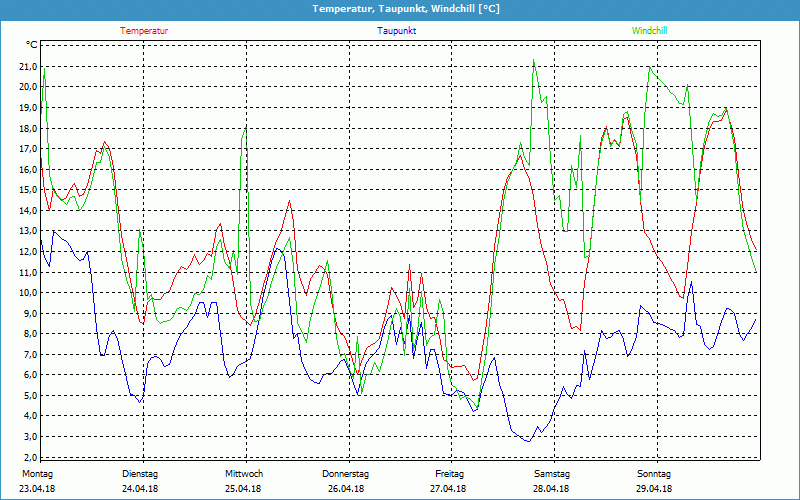Click the 3,0 y-axis value

[x=31, y=437]
